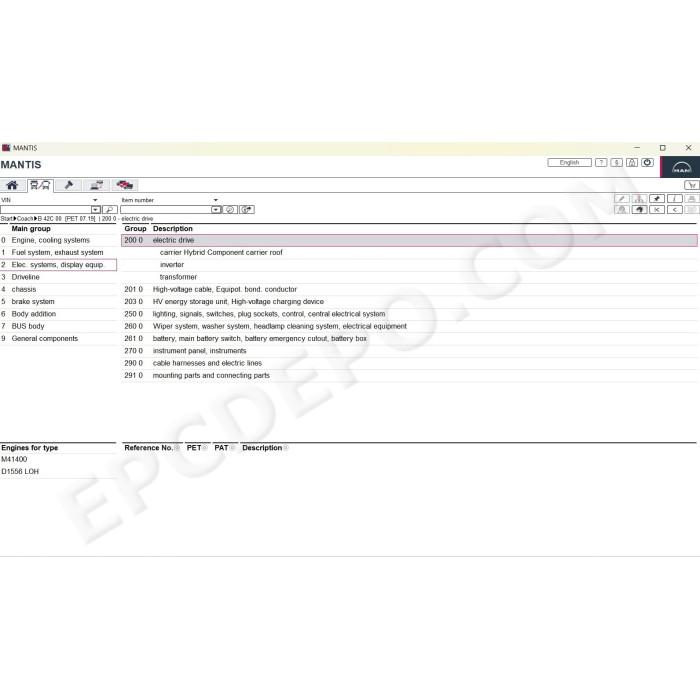Sort by PET column header
The height and width of the screenshot is (700, 700).
pos(197,448)
